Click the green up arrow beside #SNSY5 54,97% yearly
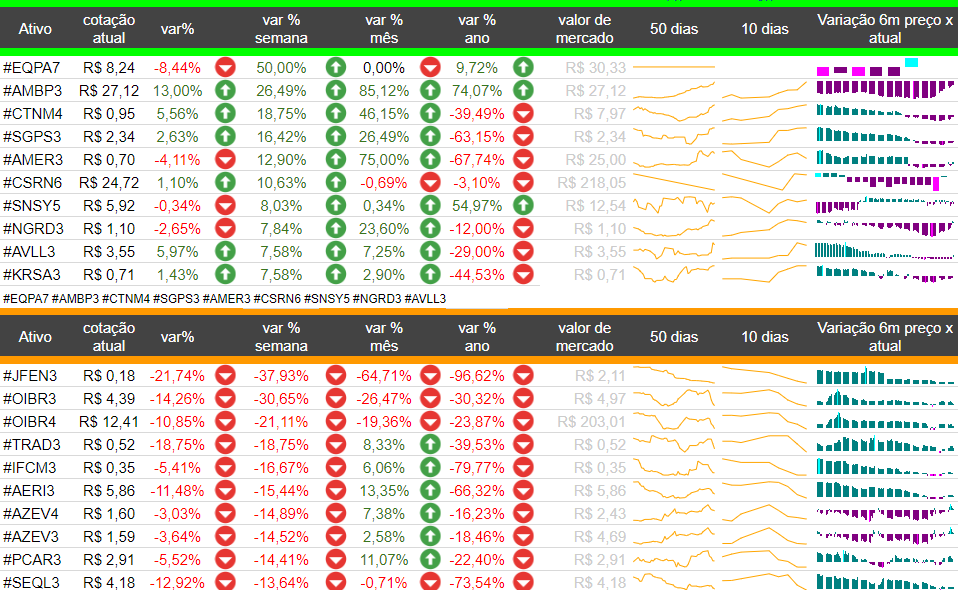The width and height of the screenshot is (958, 590). [x=523, y=205]
